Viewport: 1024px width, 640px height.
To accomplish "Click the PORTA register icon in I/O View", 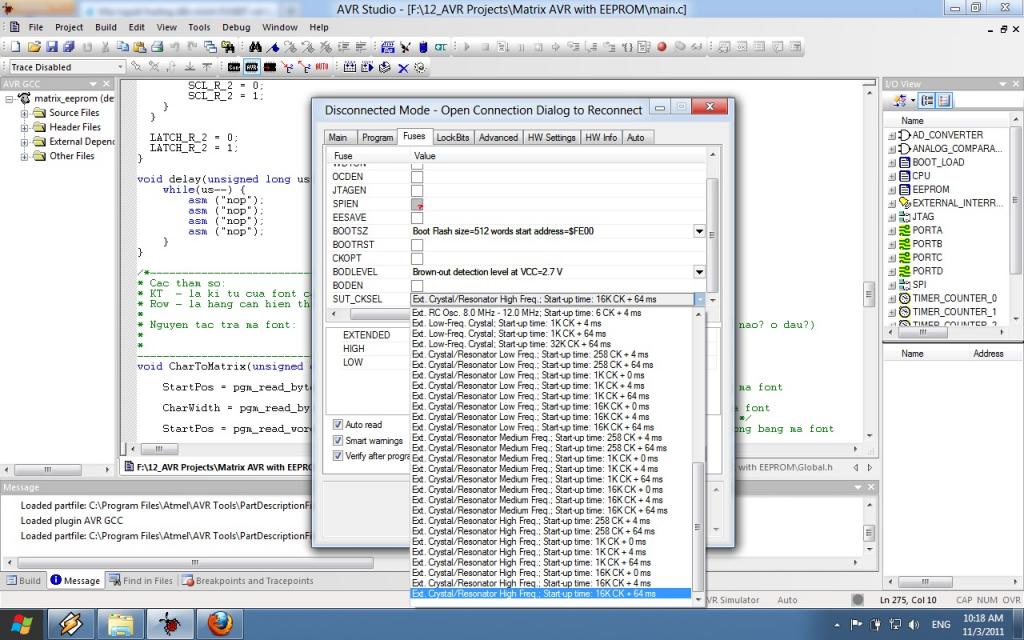I will [903, 230].
